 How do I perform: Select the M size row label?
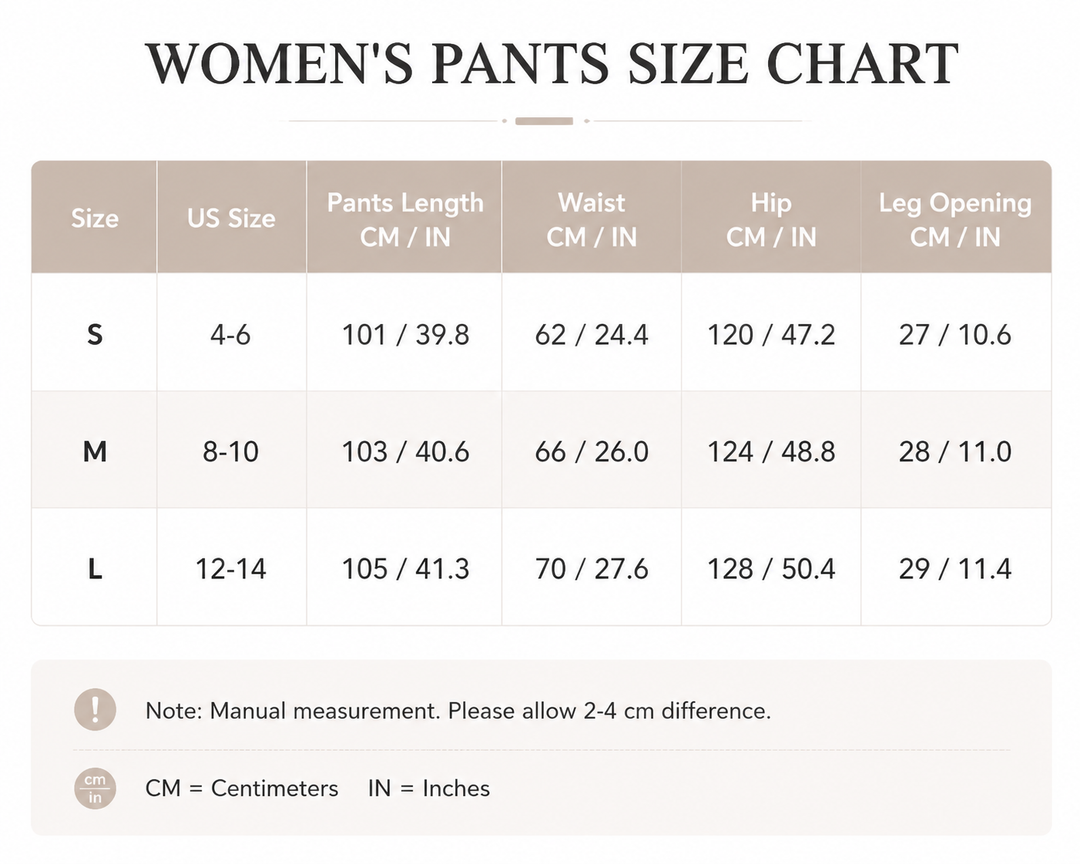(95, 452)
